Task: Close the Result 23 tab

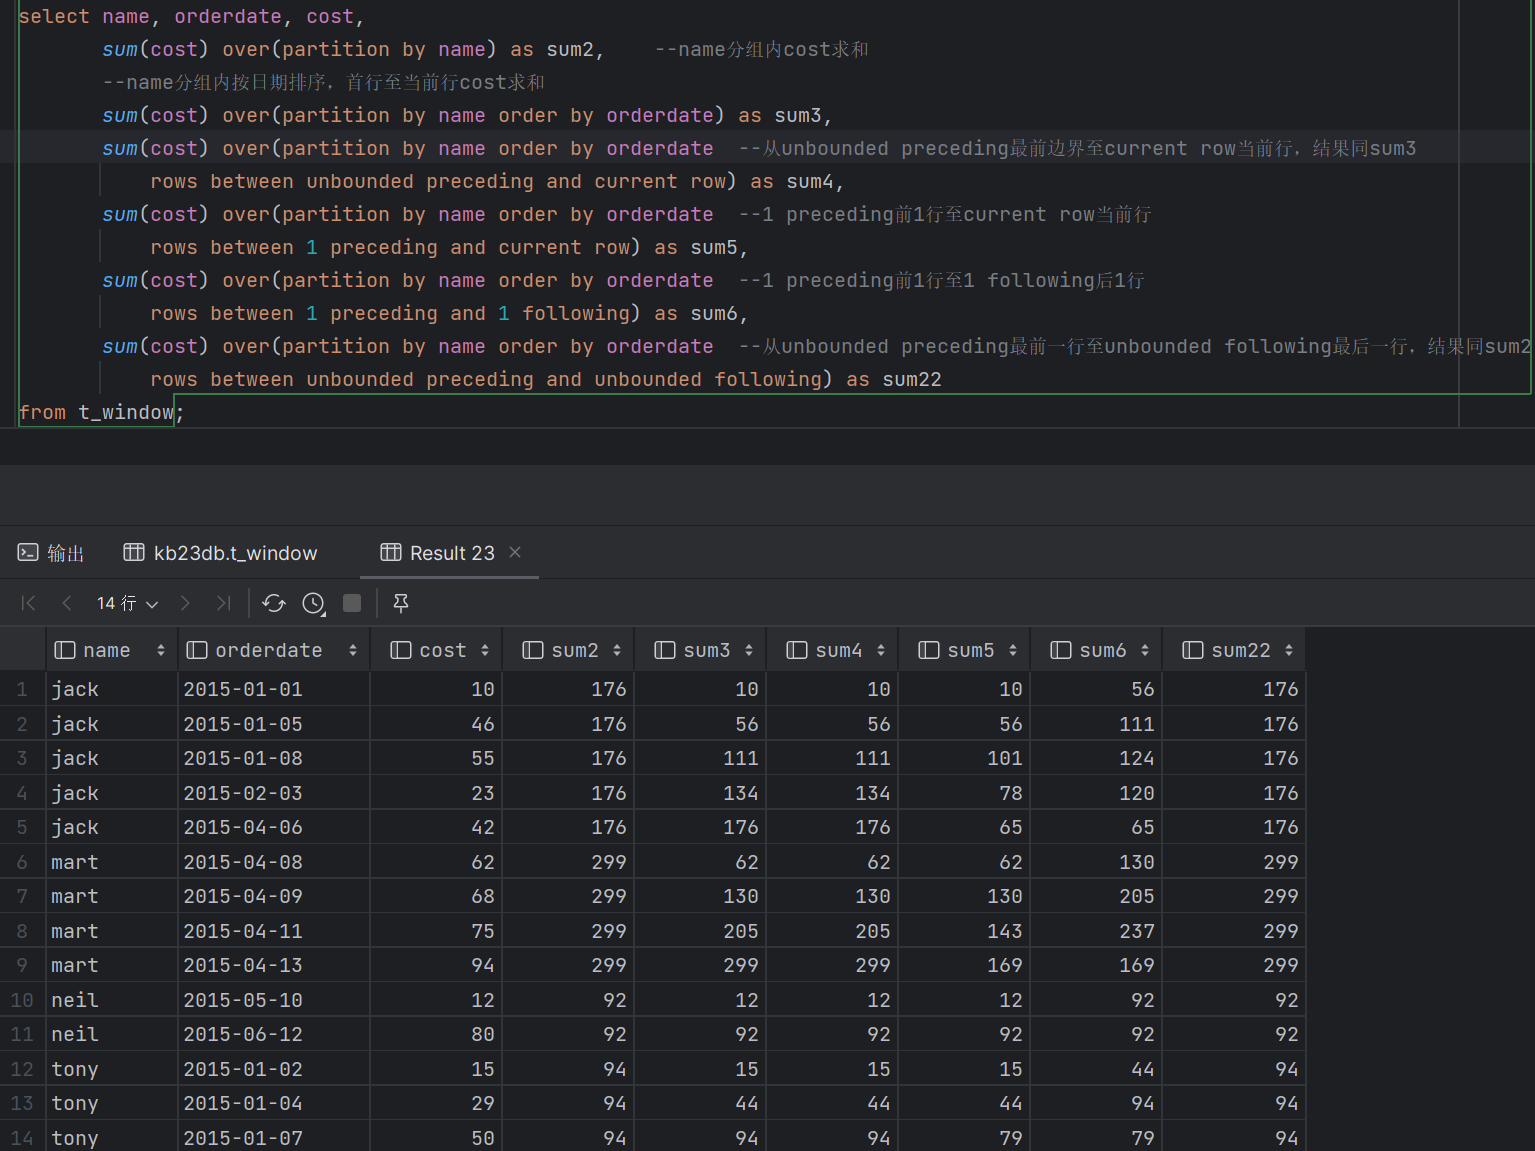Action: pos(515,552)
